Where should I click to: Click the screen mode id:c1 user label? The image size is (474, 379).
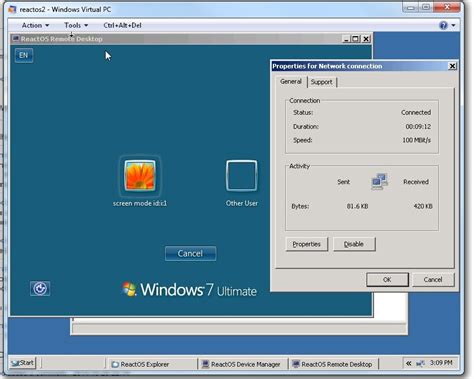[140, 203]
